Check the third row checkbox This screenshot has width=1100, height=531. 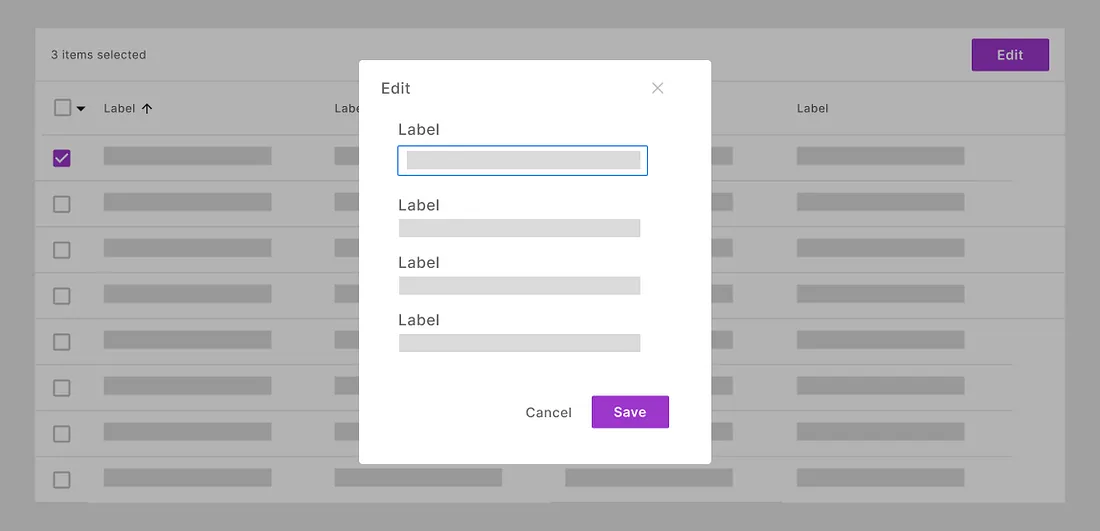62,250
